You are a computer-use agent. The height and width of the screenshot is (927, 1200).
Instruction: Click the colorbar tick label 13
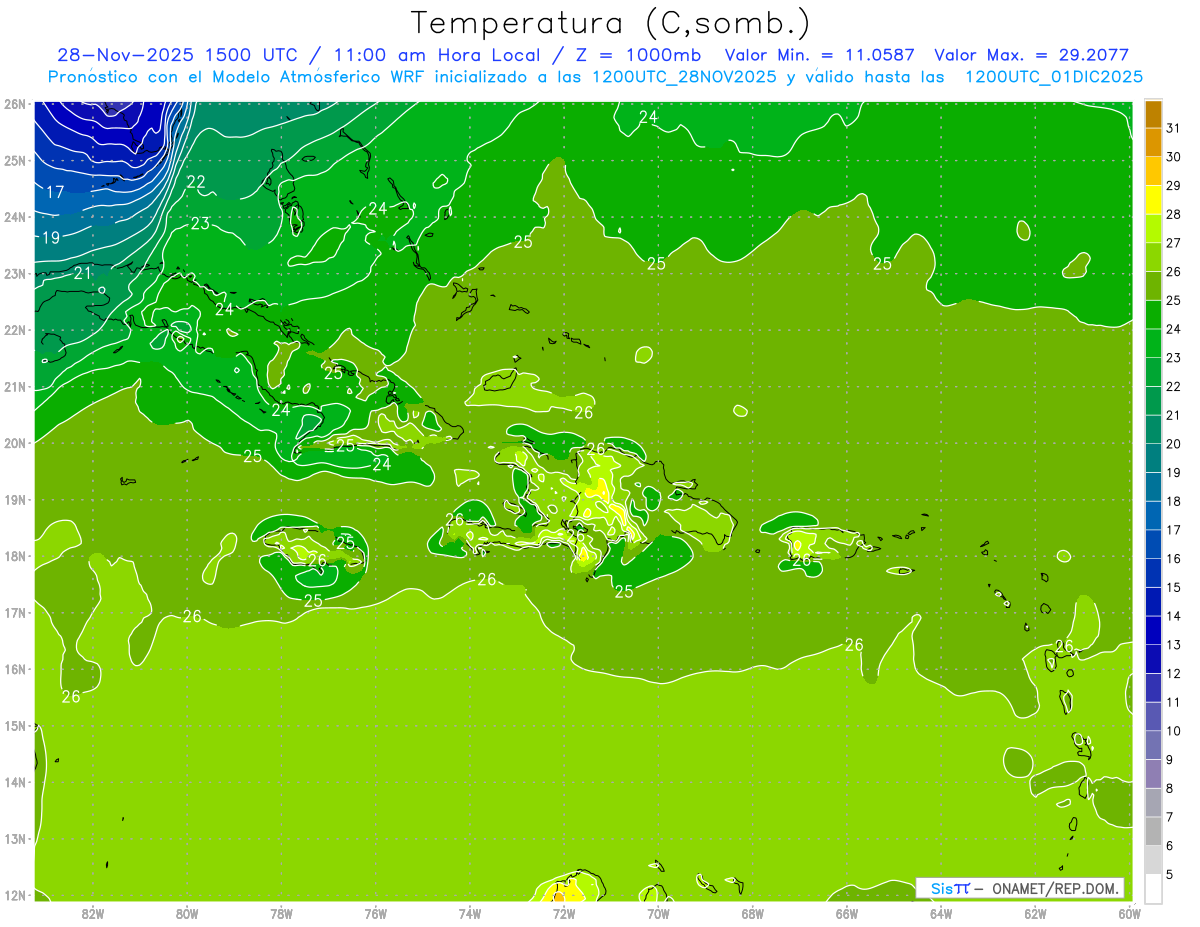pos(1173,645)
